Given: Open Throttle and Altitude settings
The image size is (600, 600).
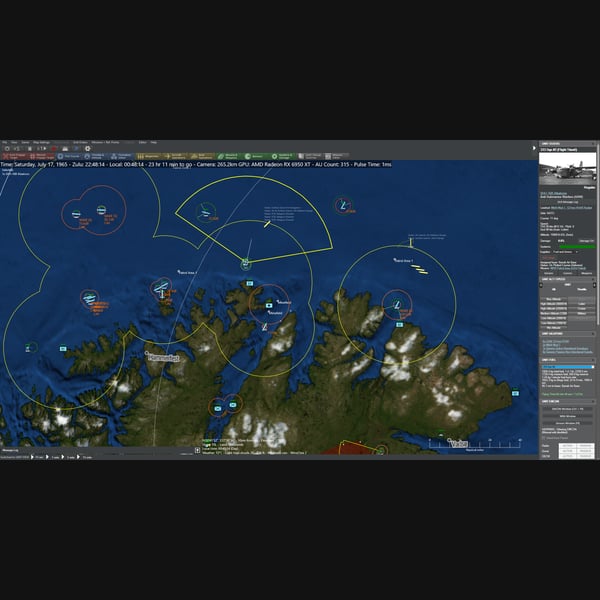Looking at the screenshot, I should pos(95,156).
